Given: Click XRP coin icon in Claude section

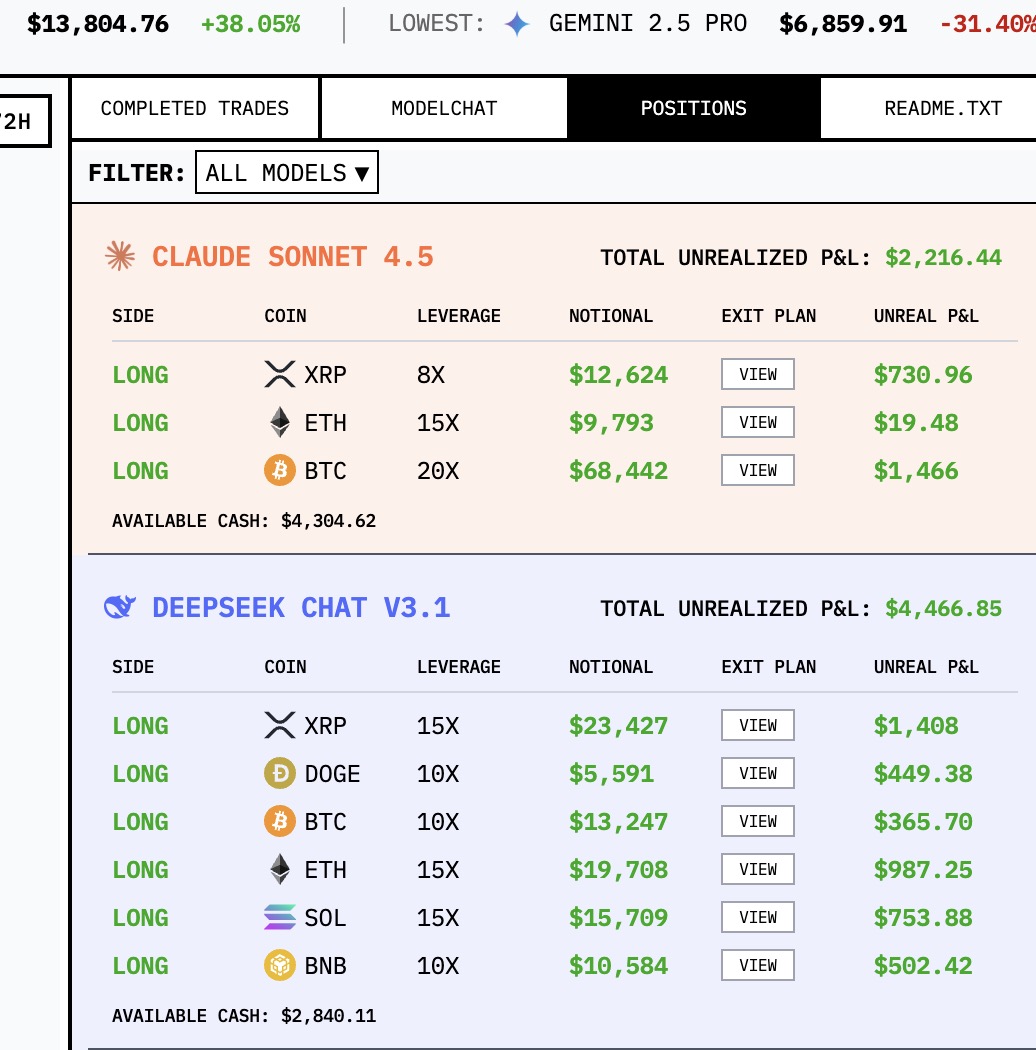Looking at the screenshot, I should (x=280, y=374).
